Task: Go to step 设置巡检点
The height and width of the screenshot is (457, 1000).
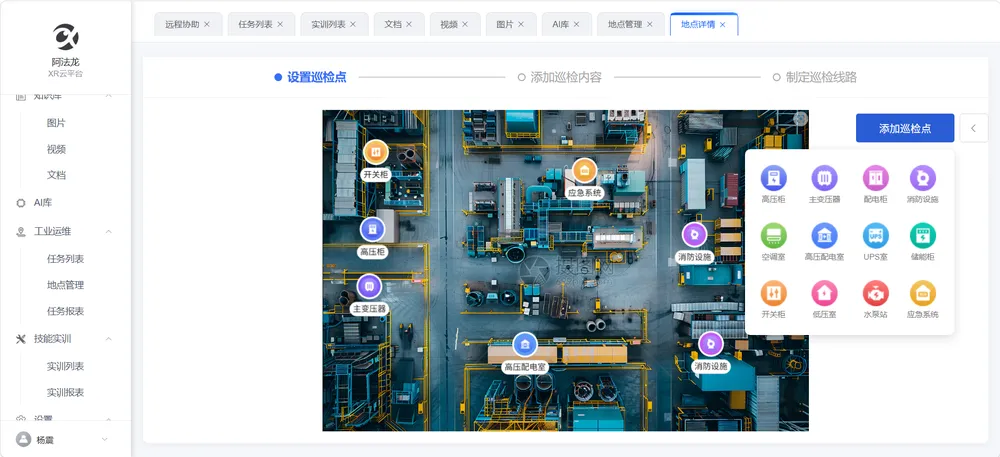Action: [x=311, y=77]
